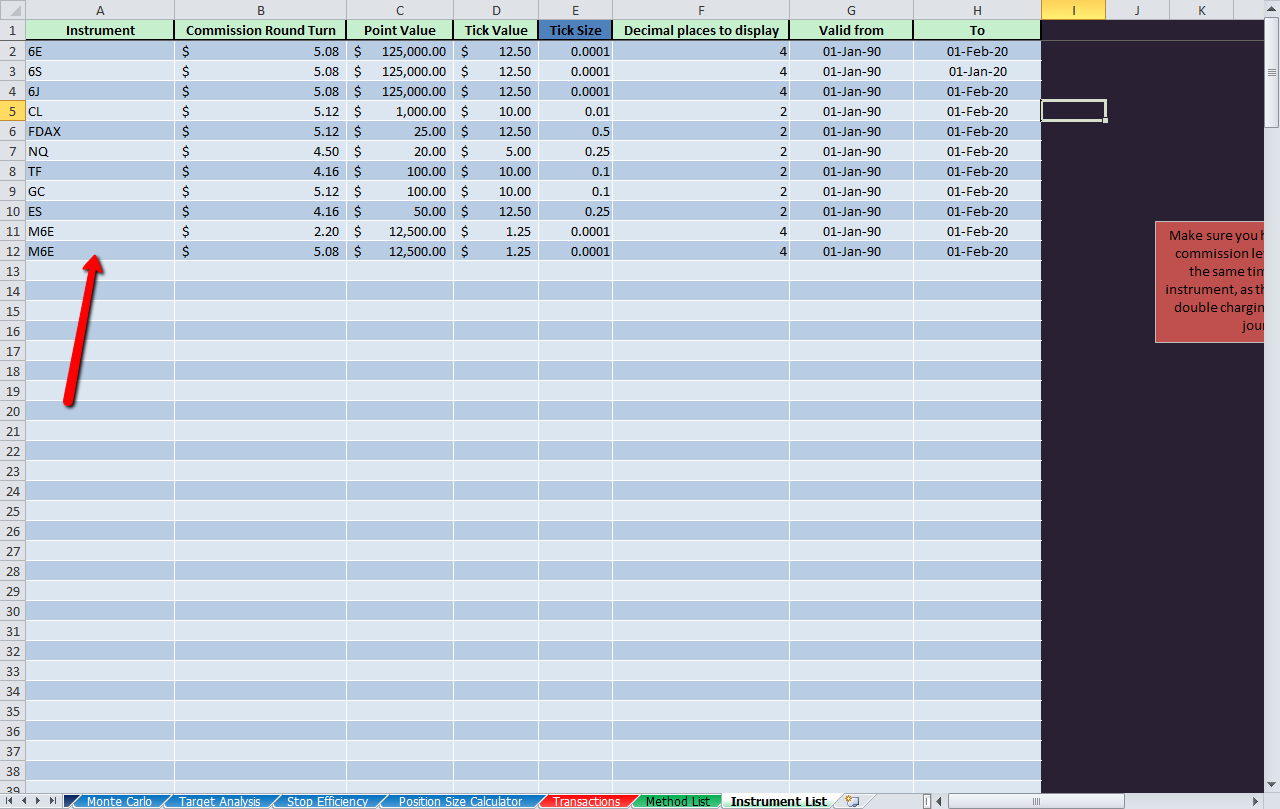Click the horizontal scrollbar right arrow
The width and height of the screenshot is (1280, 809).
(1257, 801)
